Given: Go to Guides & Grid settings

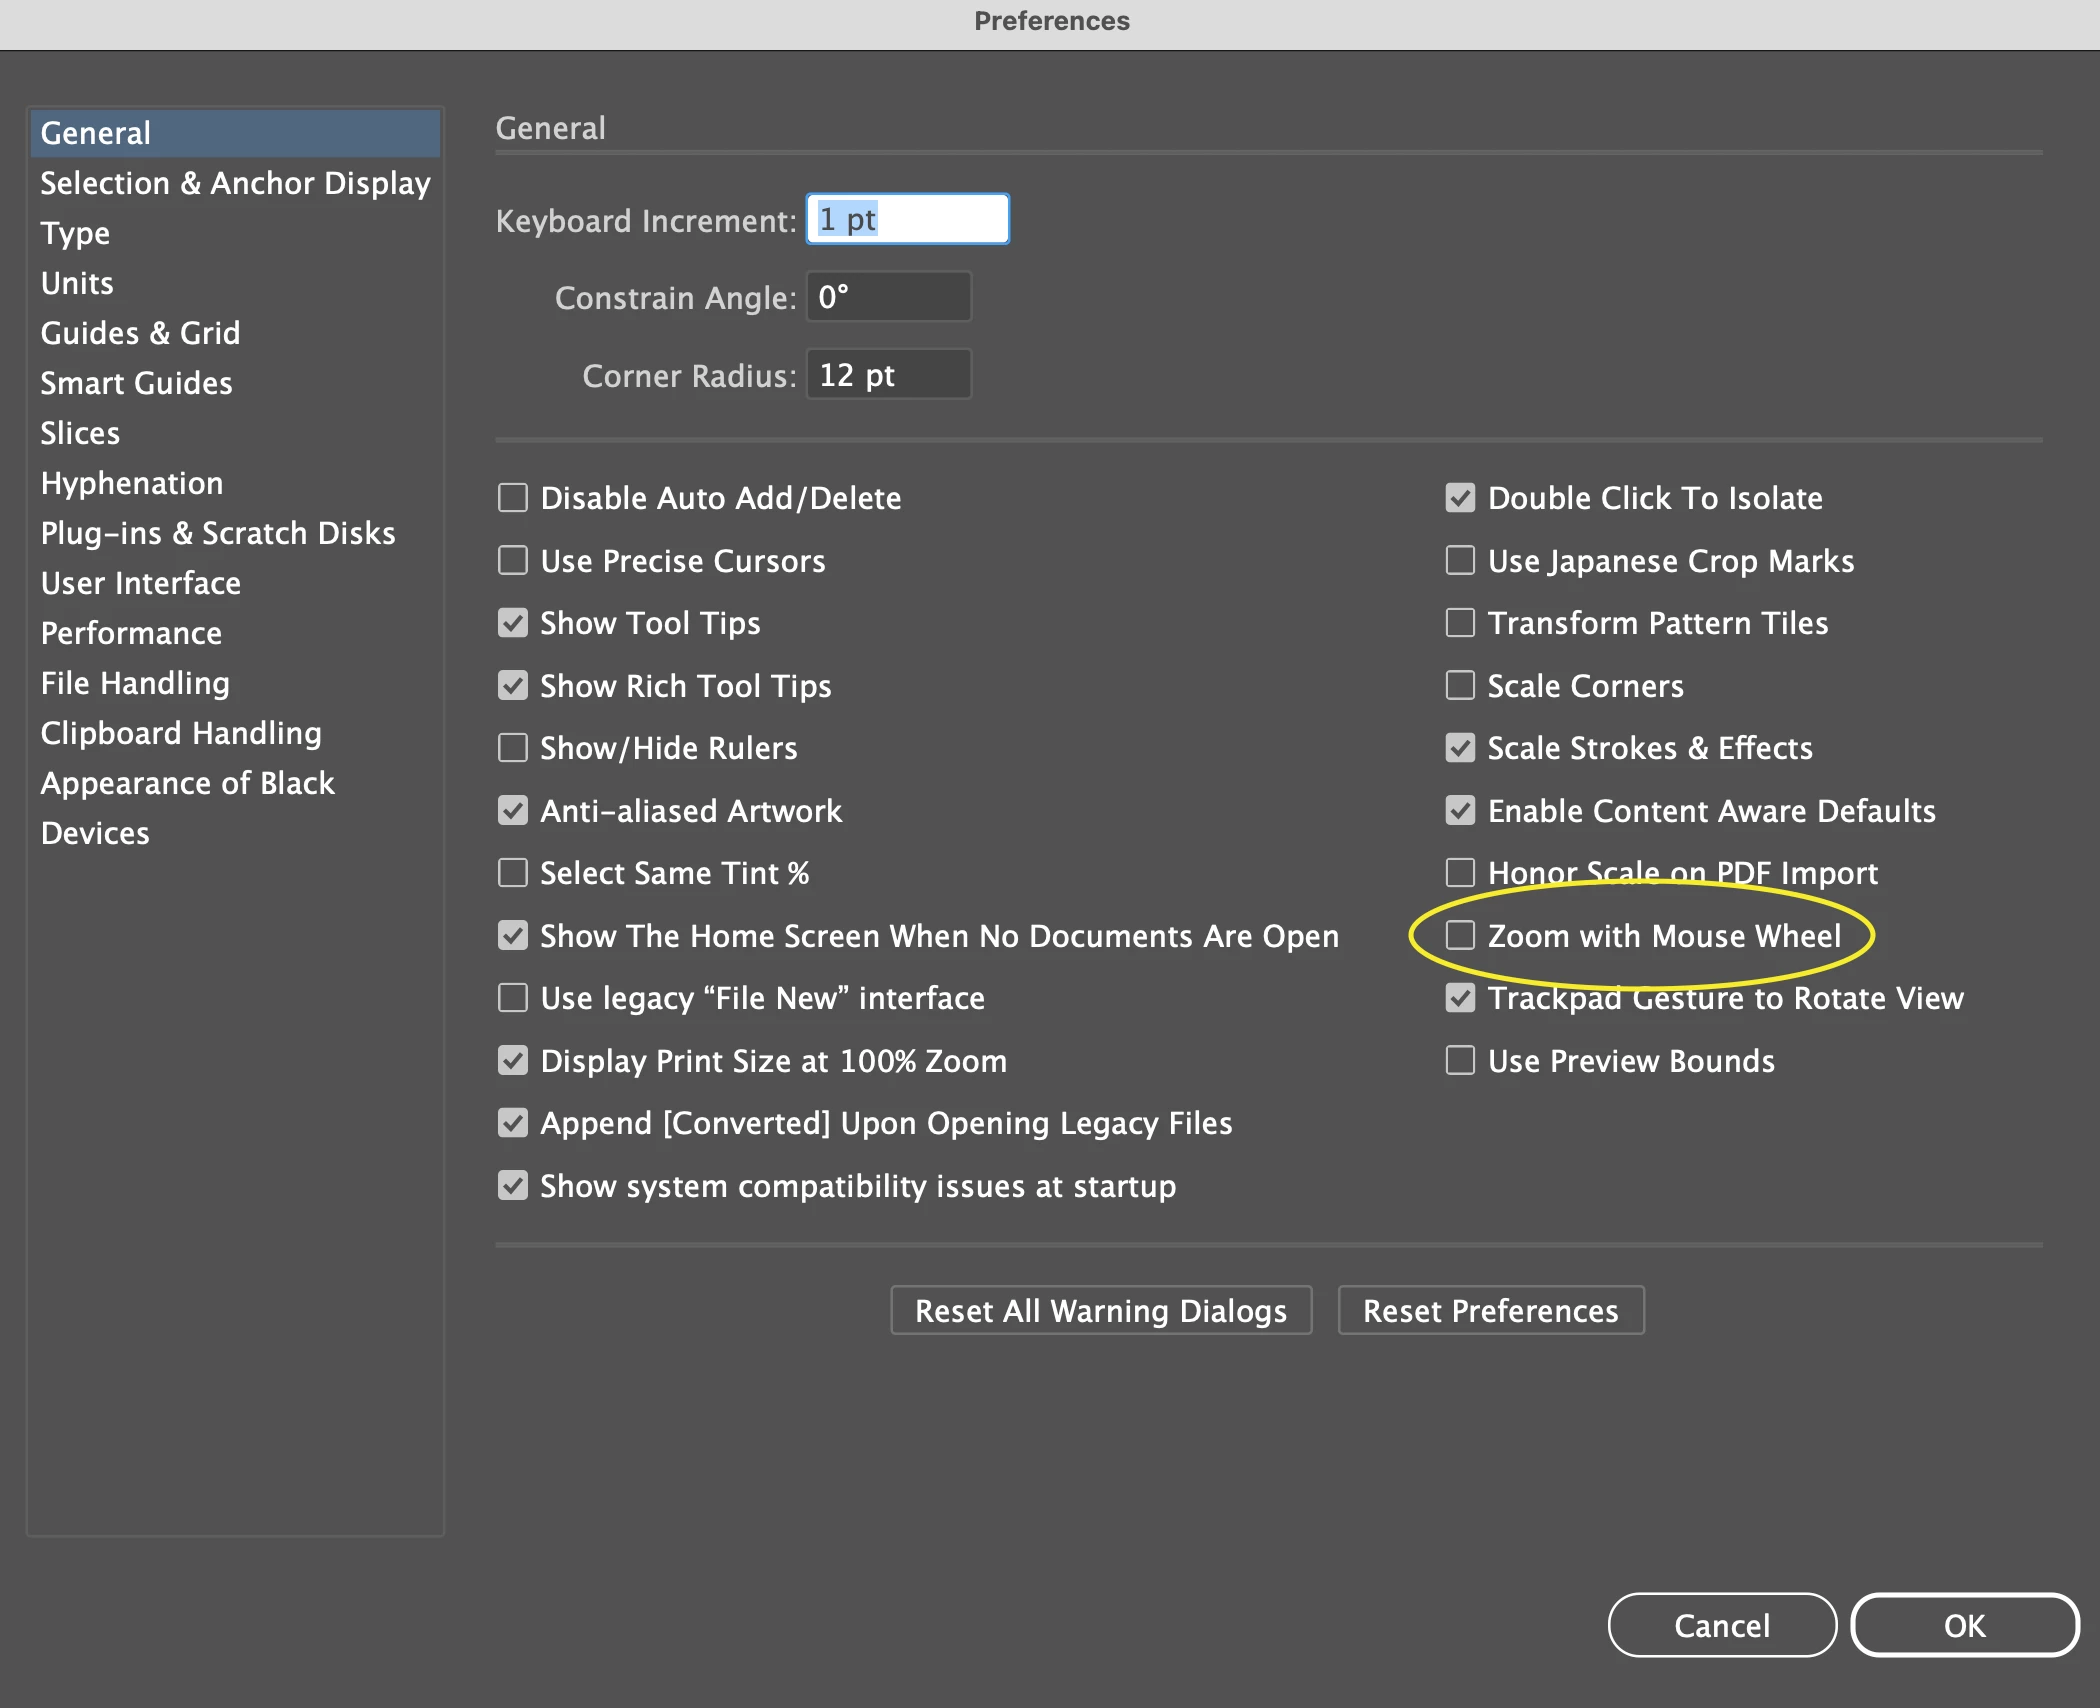Looking at the screenshot, I should 140,333.
